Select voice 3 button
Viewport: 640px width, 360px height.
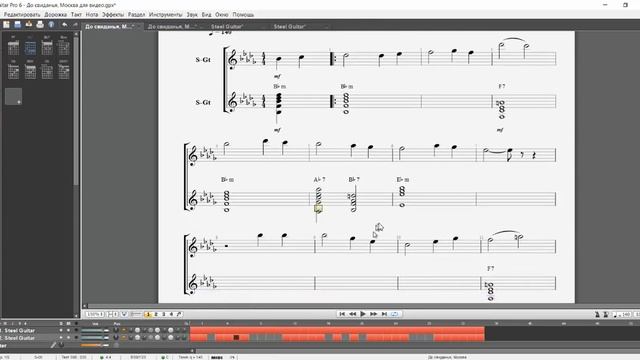[x=164, y=314]
